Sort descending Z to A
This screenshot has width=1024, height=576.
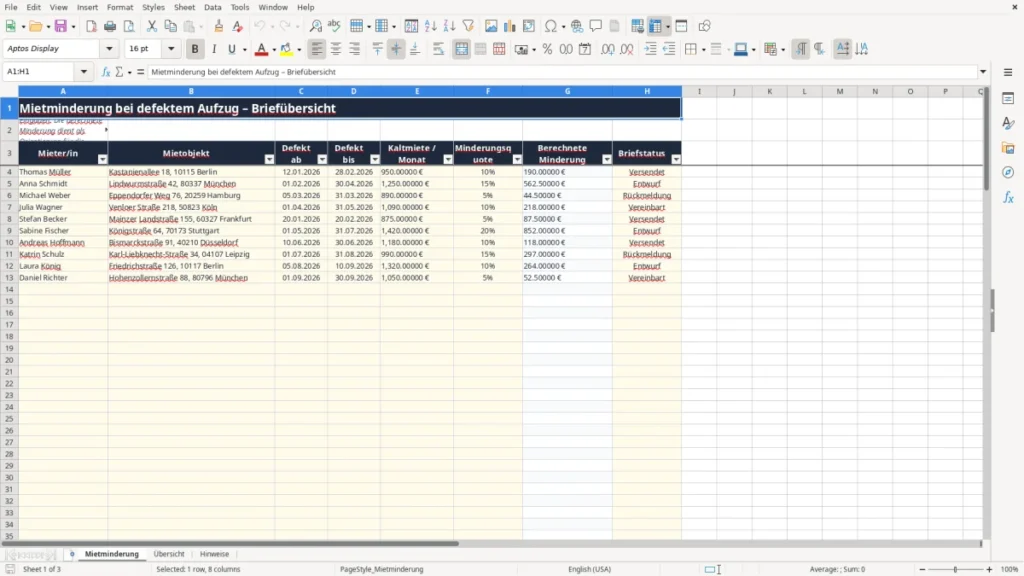coord(449,26)
